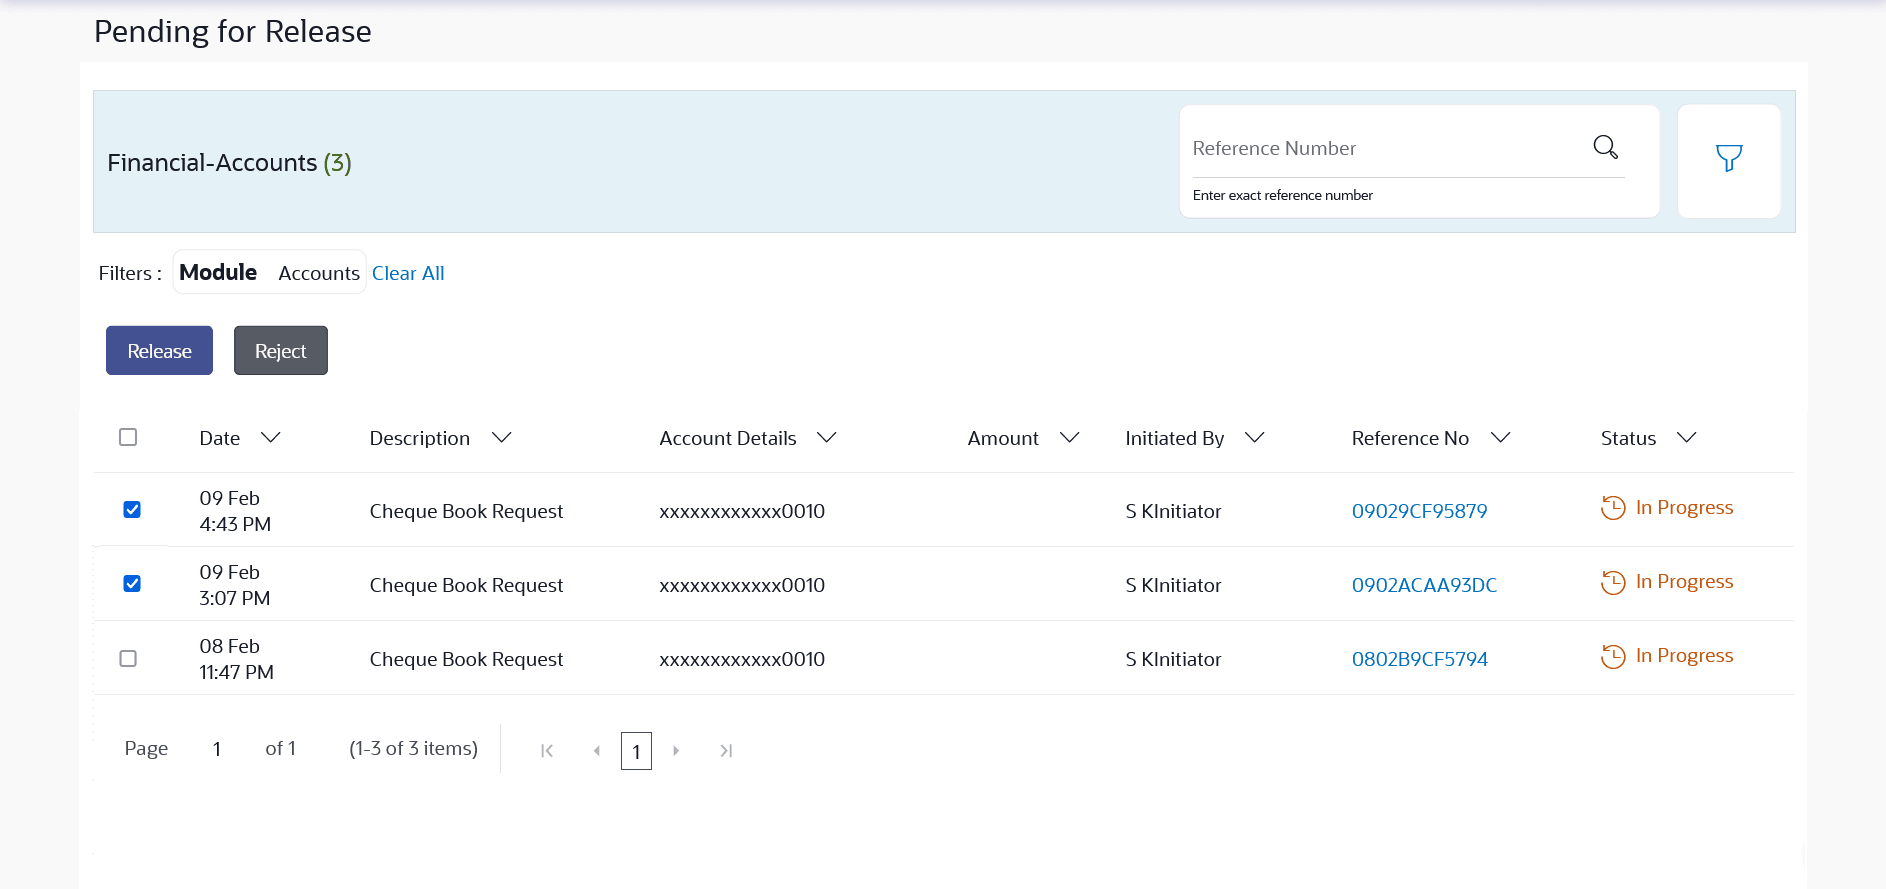Go to previous page arrow
This screenshot has width=1886, height=889.
597,751
